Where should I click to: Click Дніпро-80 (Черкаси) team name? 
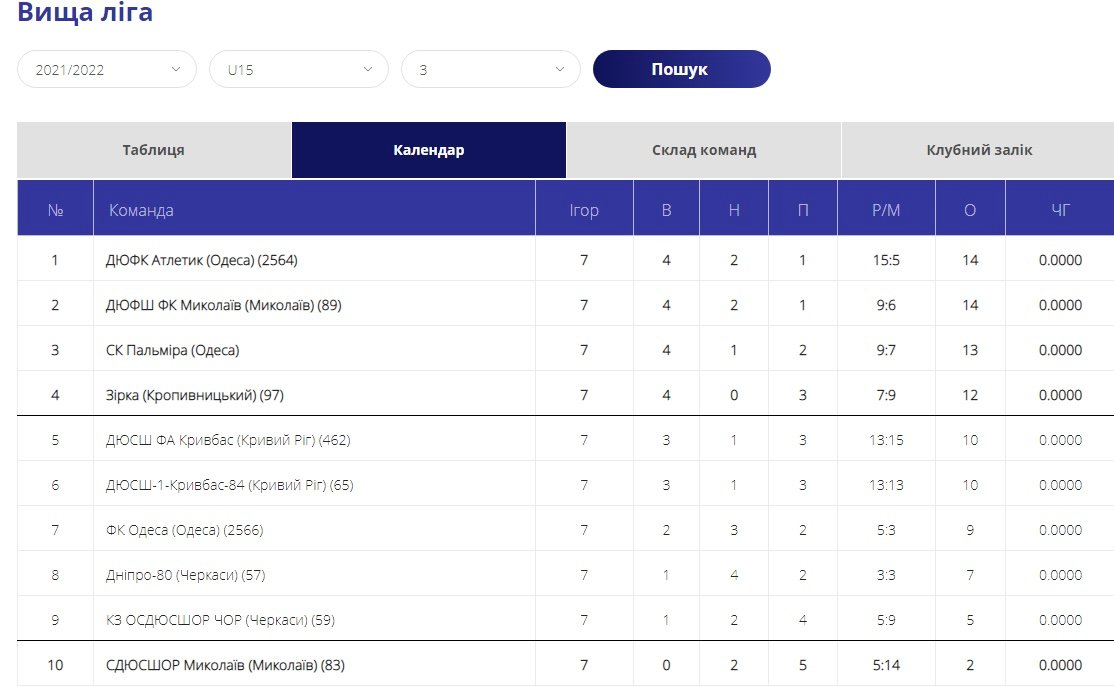(185, 575)
